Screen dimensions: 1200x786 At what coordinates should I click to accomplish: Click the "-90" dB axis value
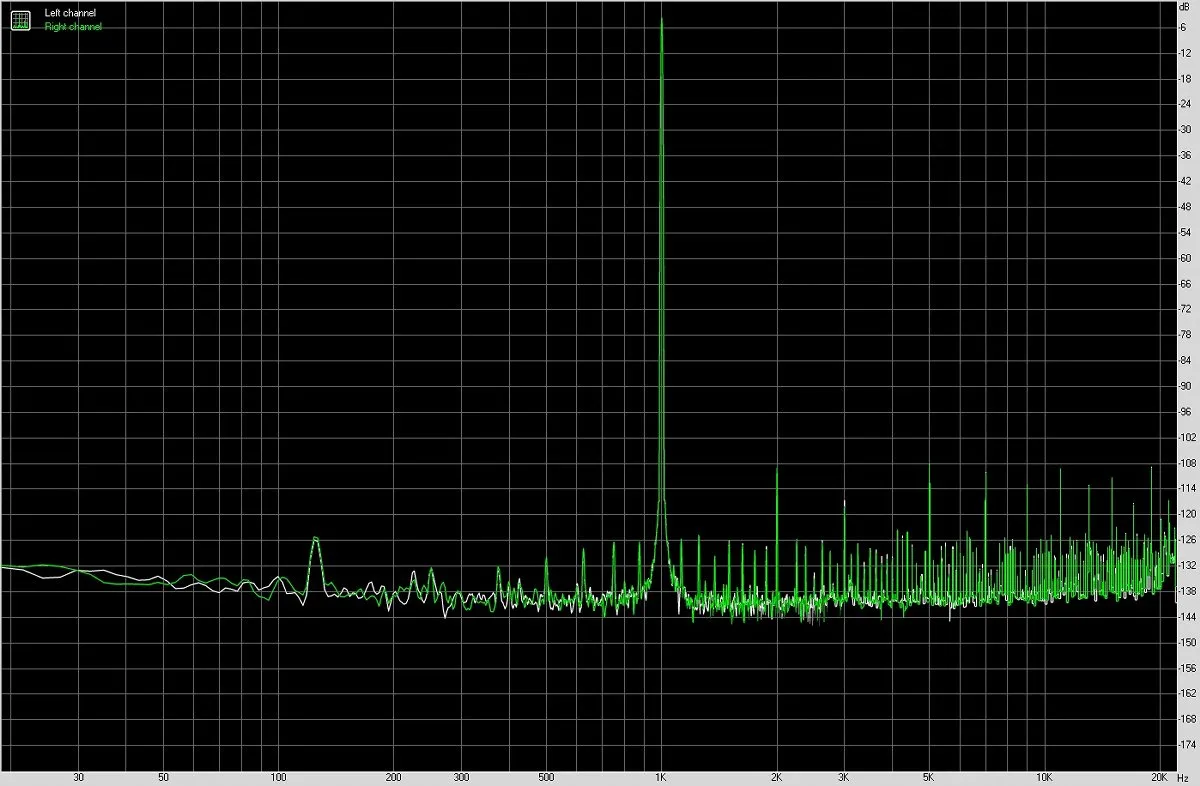1185,386
